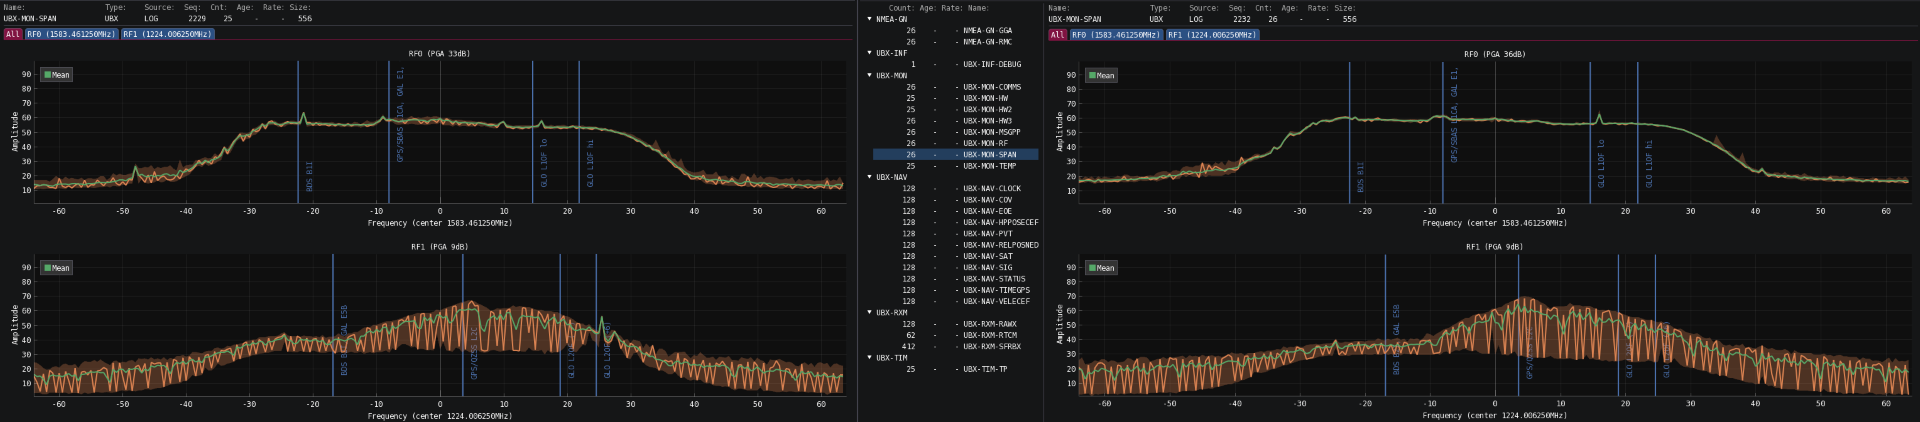The width and height of the screenshot is (1920, 422).
Task: Select UBX-MON-SPAN message in list
Action: (x=989, y=155)
